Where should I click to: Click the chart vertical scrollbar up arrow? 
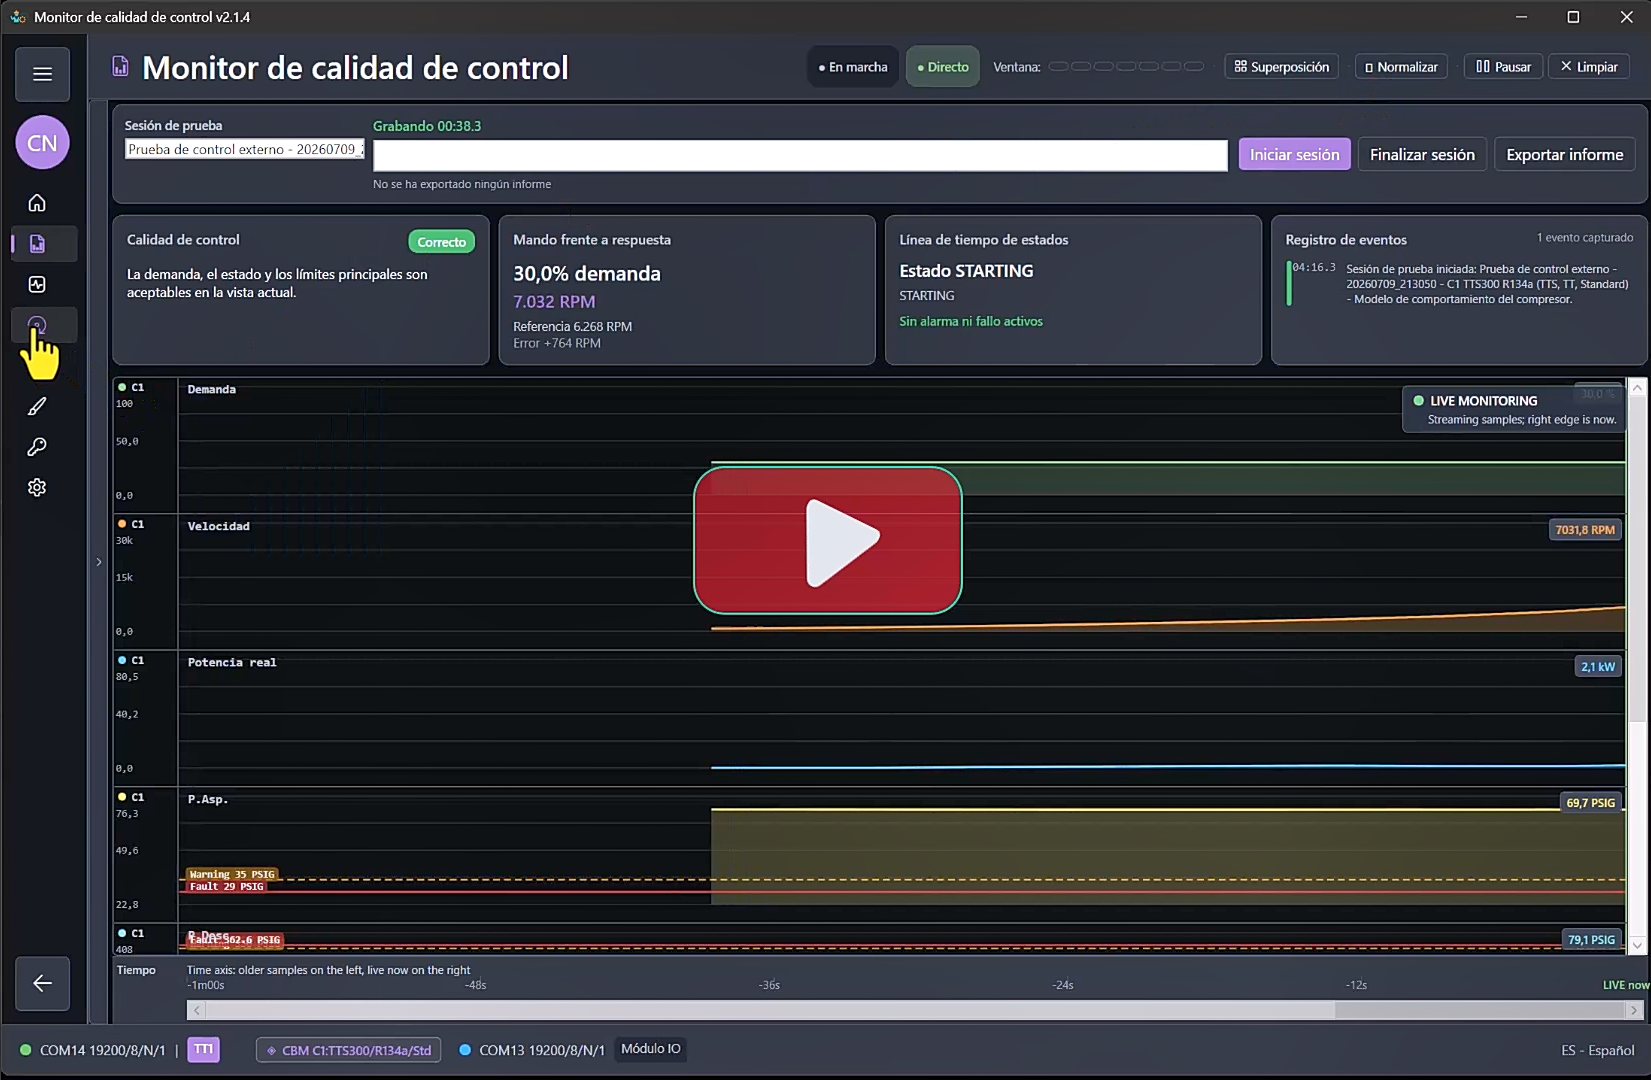[1637, 387]
